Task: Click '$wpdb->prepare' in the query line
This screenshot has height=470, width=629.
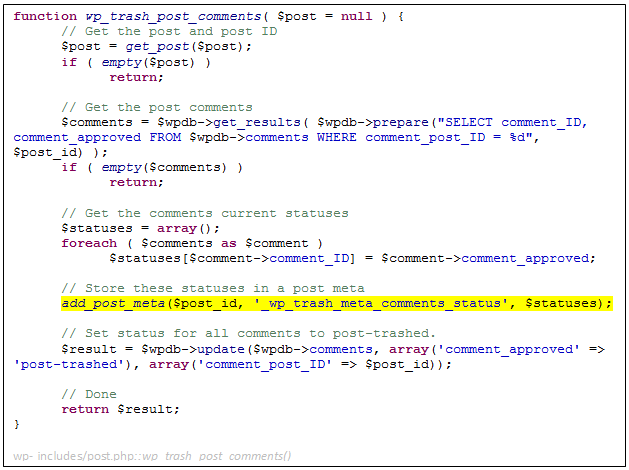Action: [373, 122]
